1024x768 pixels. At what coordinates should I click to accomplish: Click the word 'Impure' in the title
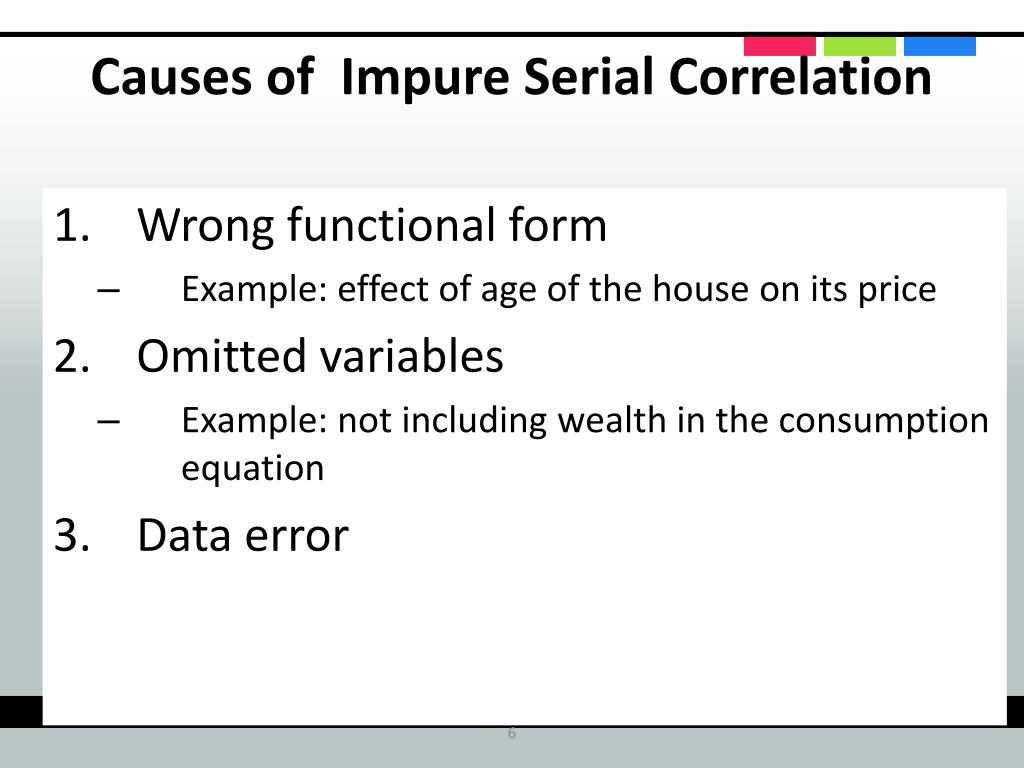[425, 77]
